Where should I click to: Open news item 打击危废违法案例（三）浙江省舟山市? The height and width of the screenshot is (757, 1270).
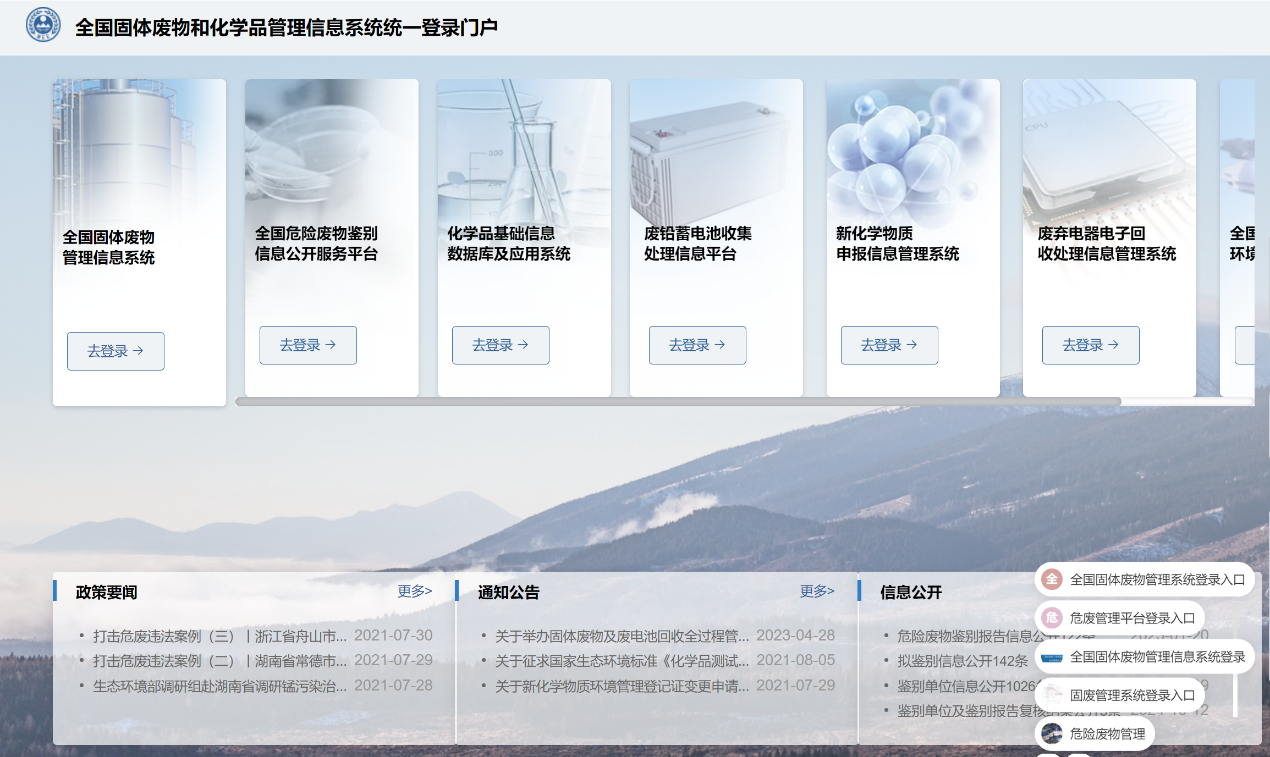(x=220, y=636)
